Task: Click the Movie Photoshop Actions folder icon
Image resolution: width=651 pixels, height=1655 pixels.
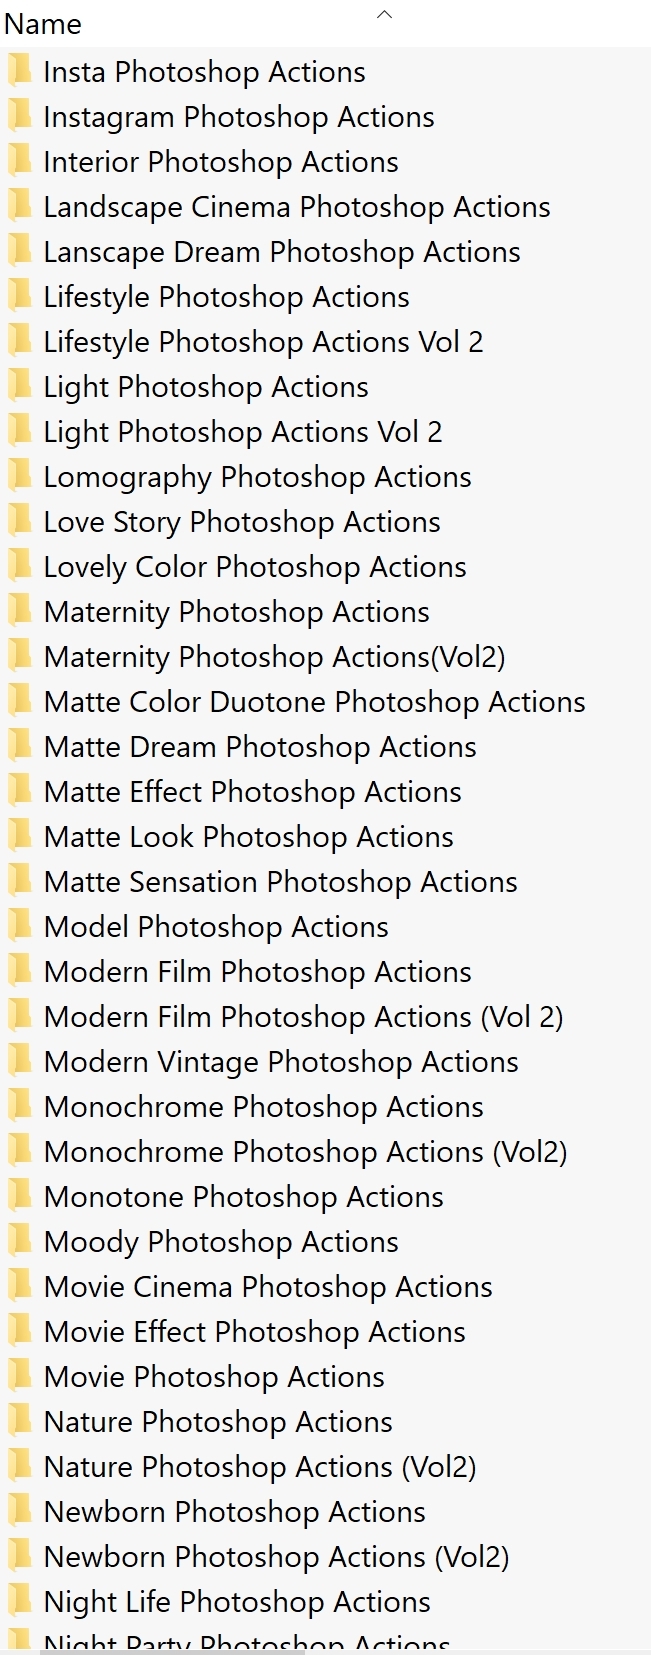Action: pos(19,1377)
